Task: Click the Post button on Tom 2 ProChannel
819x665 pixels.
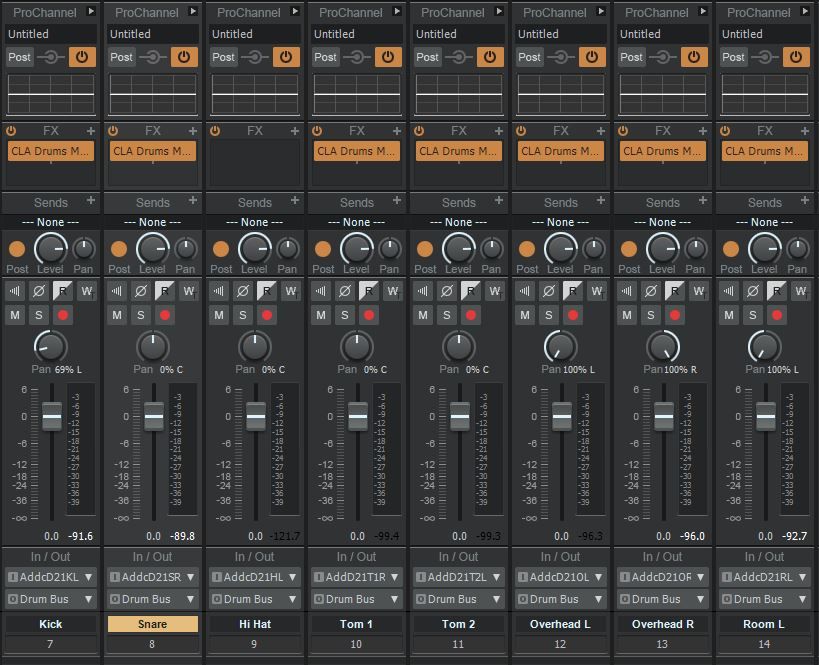Action: pyautogui.click(x=428, y=57)
